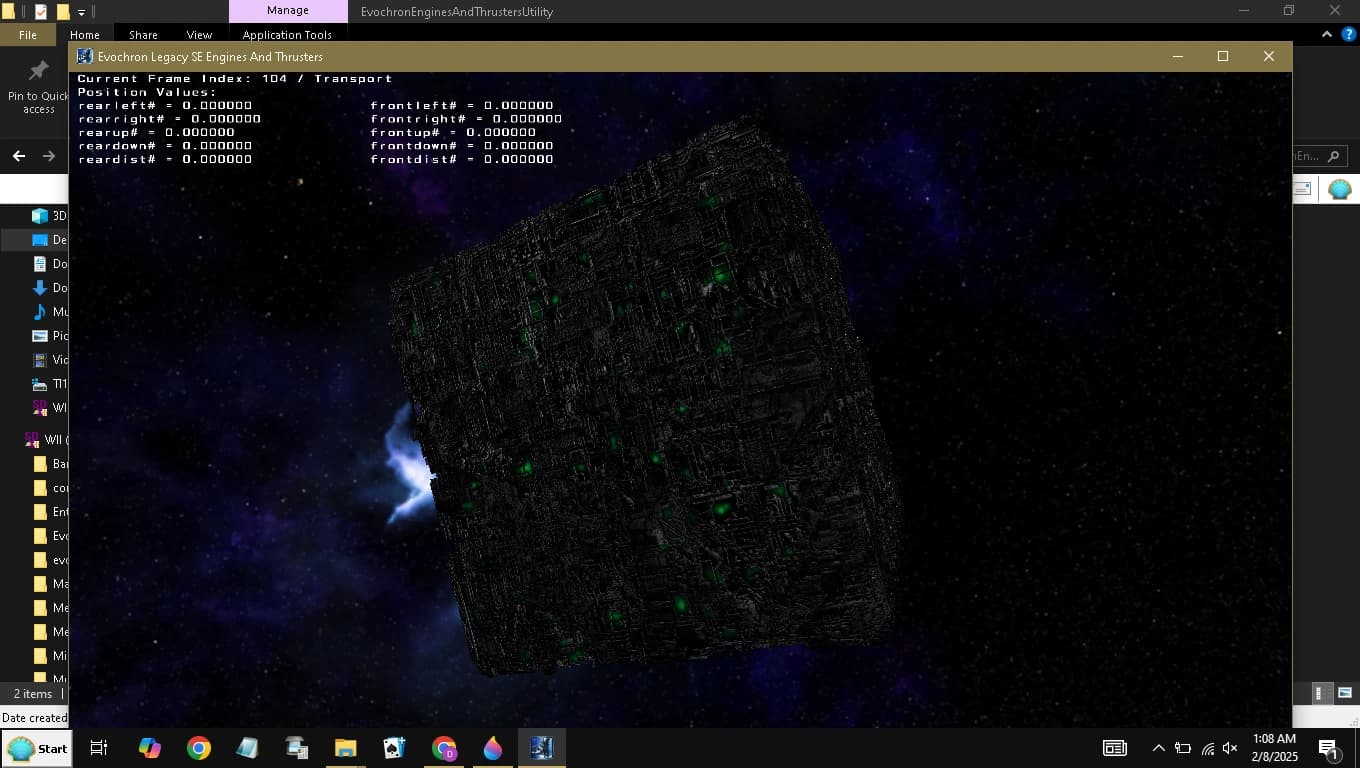Screen dimensions: 1360x768
Task: Click the Evochron window title bar icon
Action: coord(85,56)
